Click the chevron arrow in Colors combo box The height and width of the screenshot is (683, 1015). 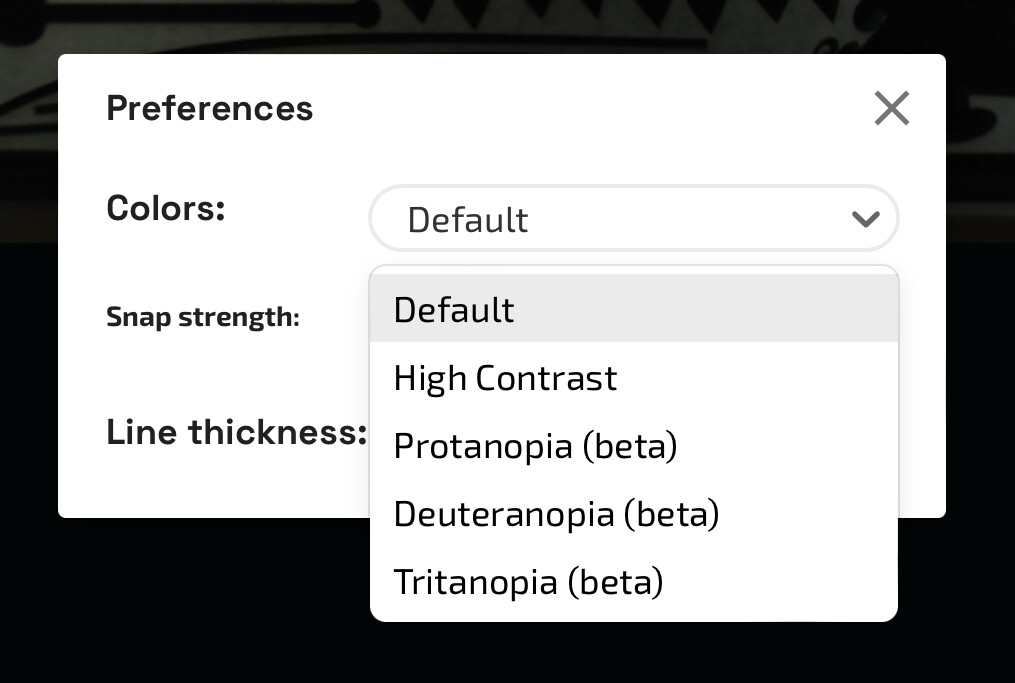(x=865, y=219)
